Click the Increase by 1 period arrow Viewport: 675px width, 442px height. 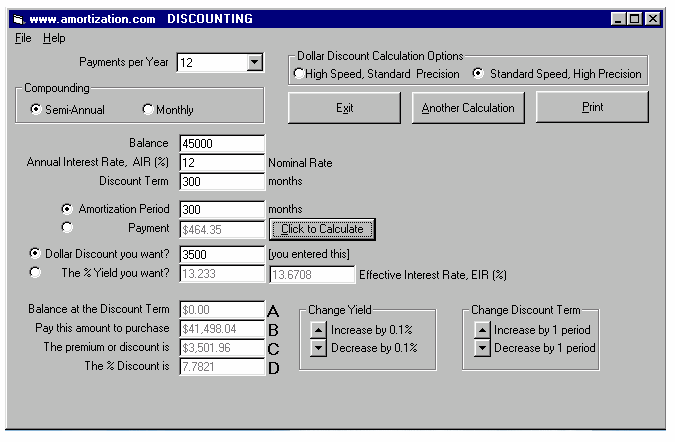(482, 330)
